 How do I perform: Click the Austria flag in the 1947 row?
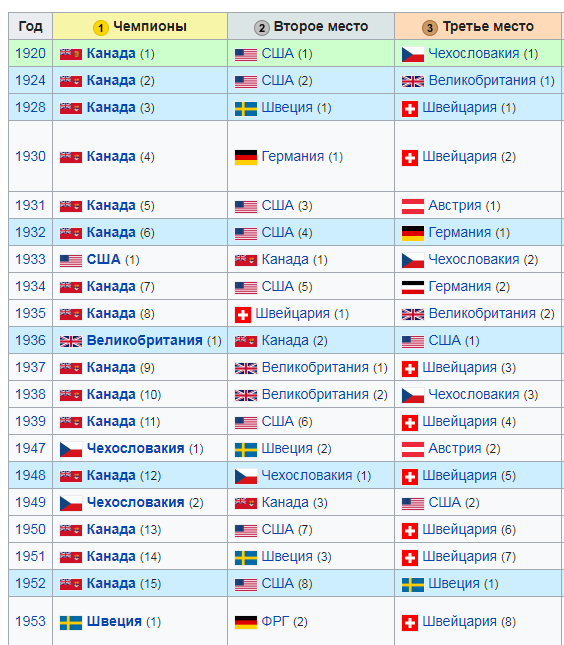(413, 449)
